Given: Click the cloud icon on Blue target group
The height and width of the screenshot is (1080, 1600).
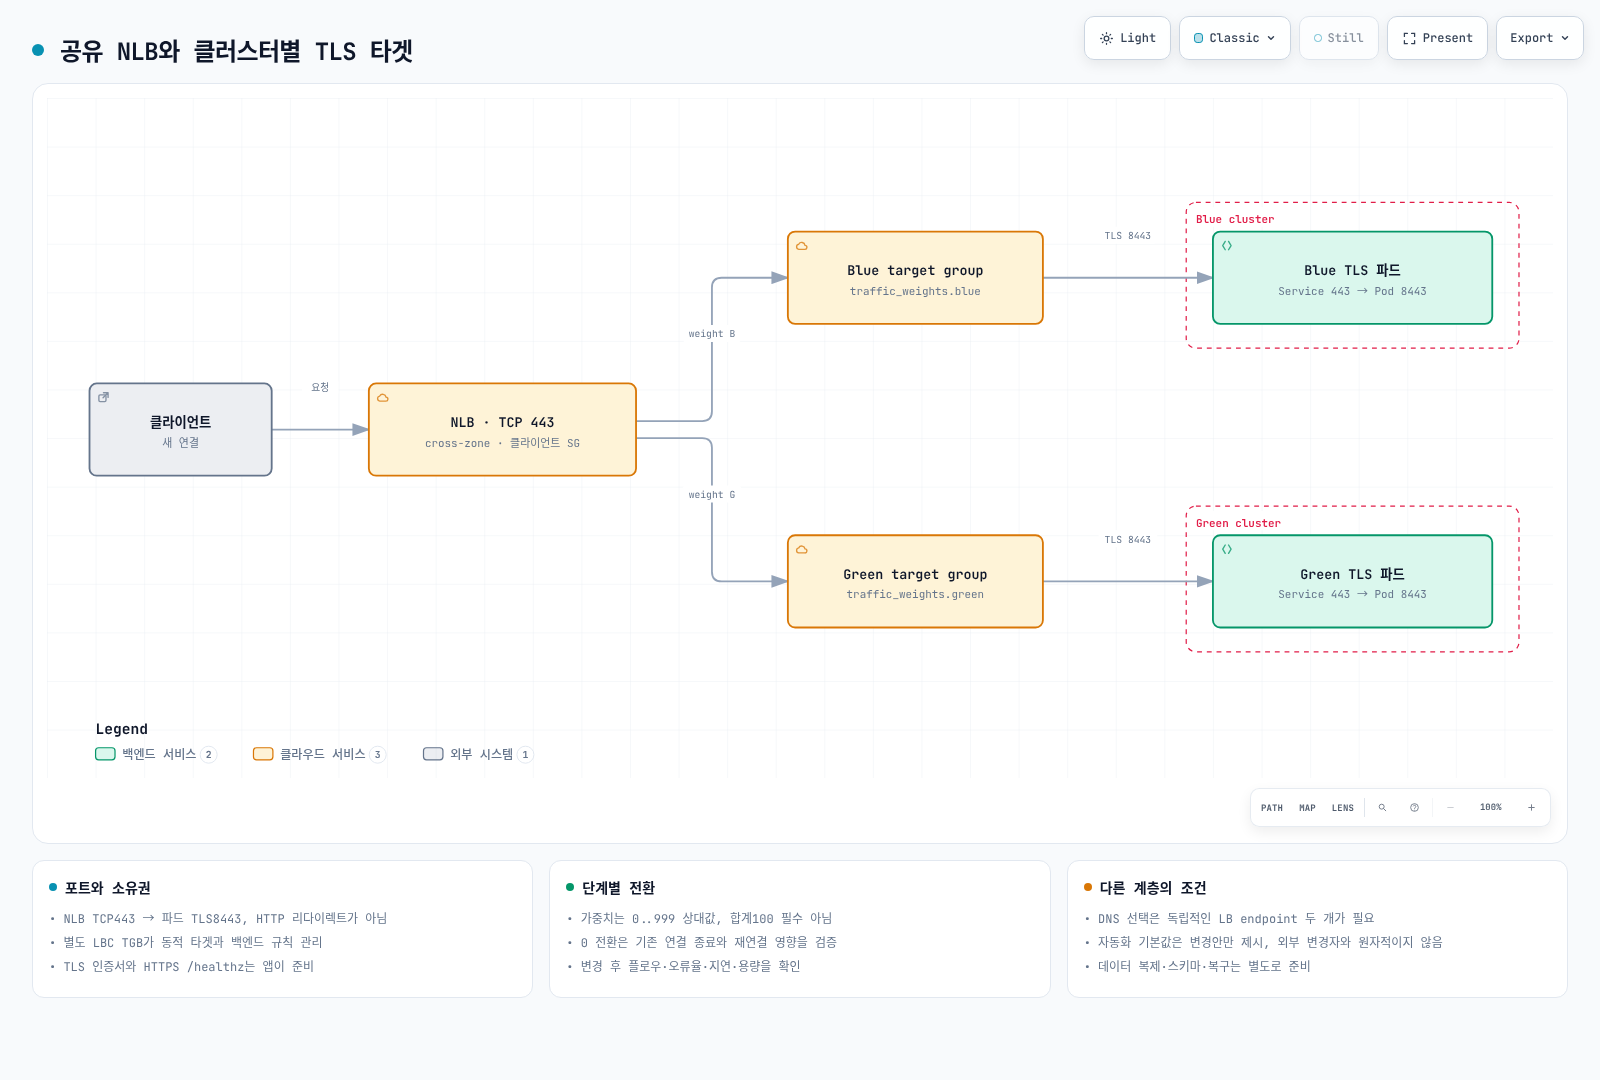Looking at the screenshot, I should point(802,246).
